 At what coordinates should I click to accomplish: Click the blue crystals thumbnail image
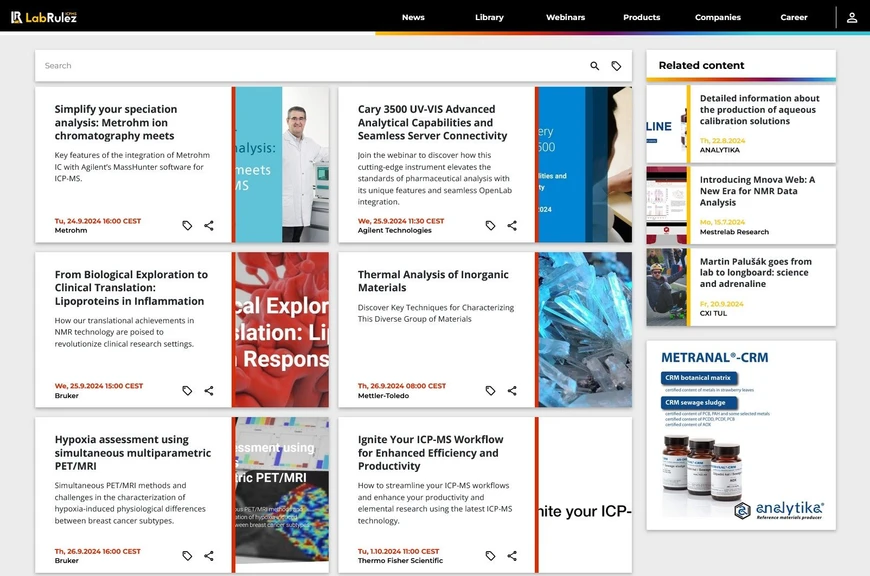(585, 330)
